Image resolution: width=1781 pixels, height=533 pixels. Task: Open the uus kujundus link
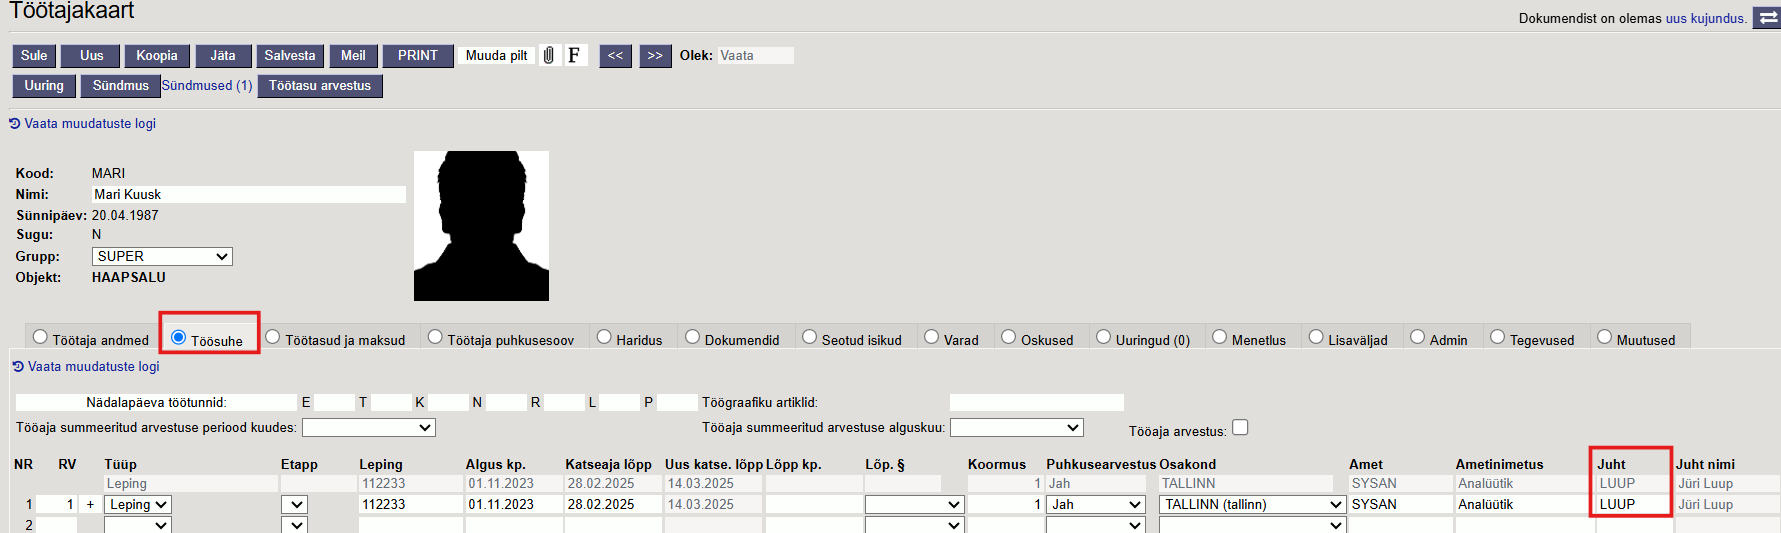(1705, 18)
